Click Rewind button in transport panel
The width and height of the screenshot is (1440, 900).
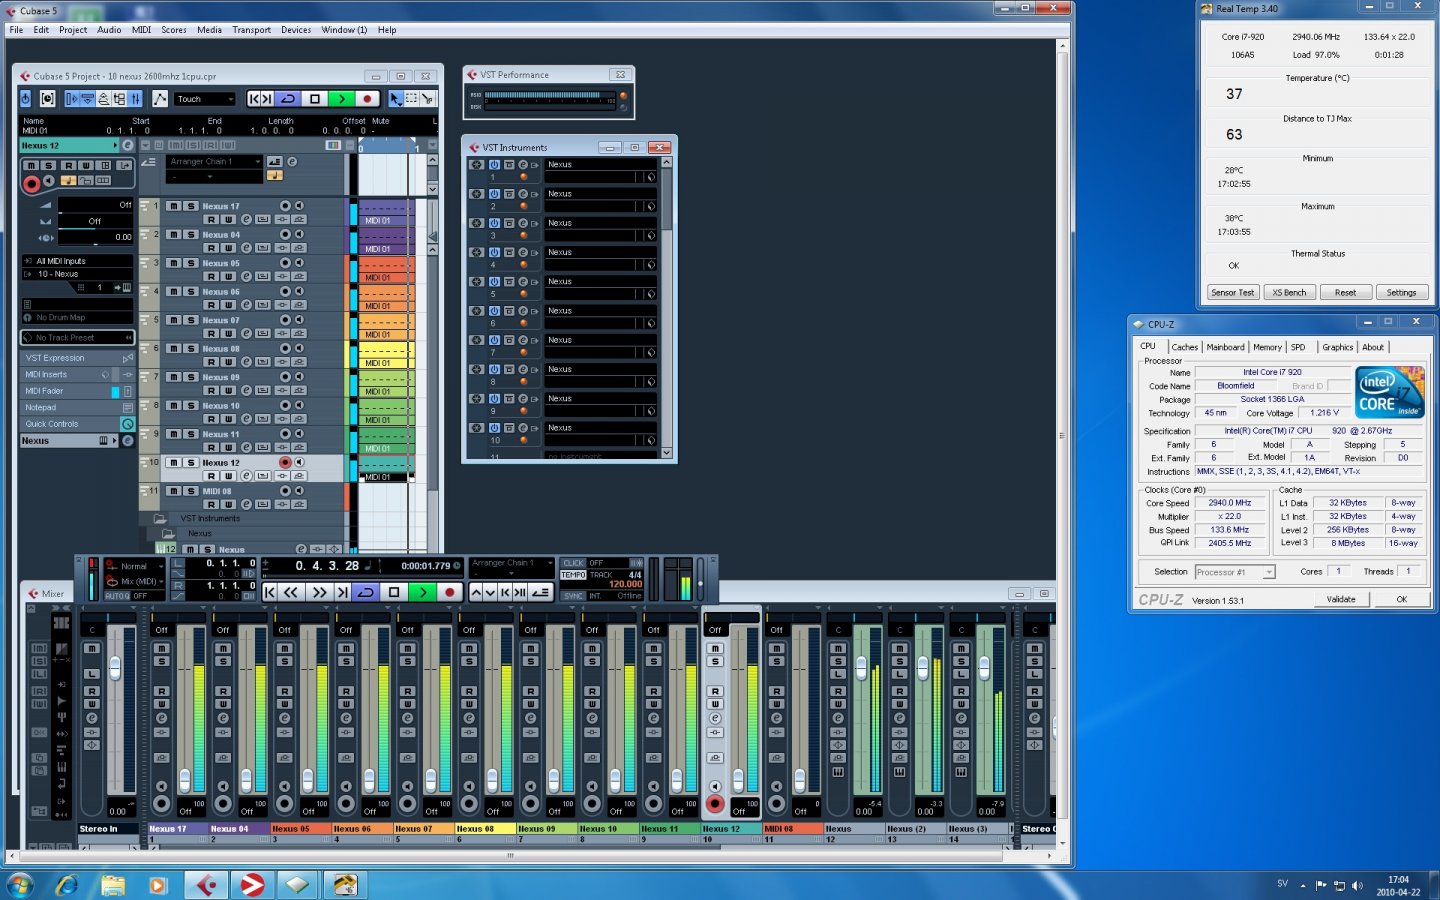tap(291, 592)
